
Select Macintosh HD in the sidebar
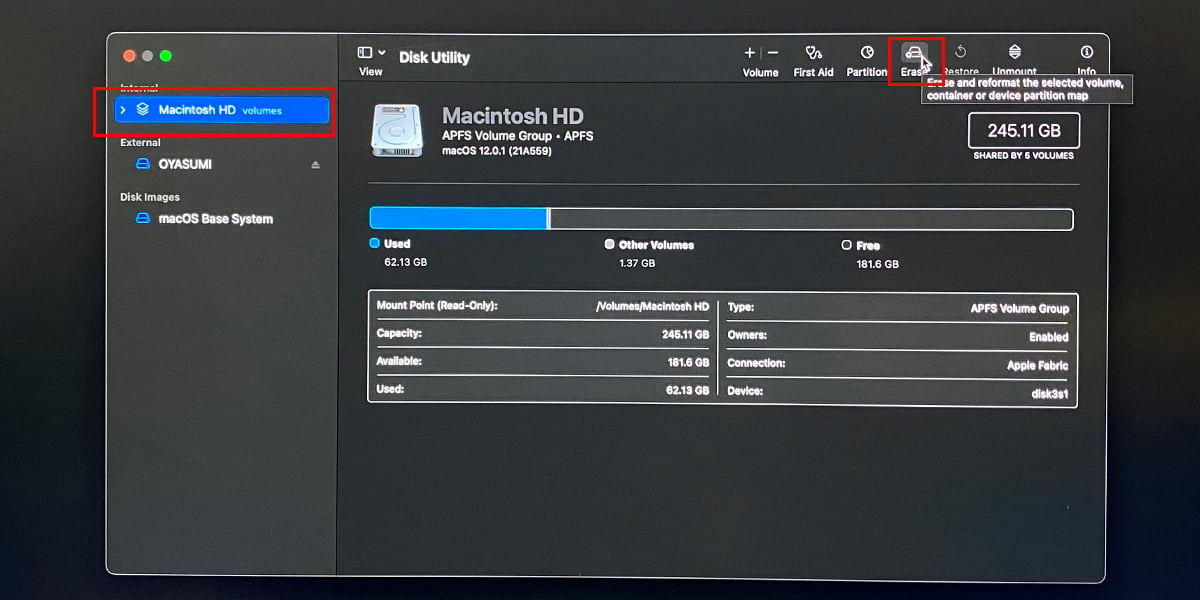click(x=197, y=110)
